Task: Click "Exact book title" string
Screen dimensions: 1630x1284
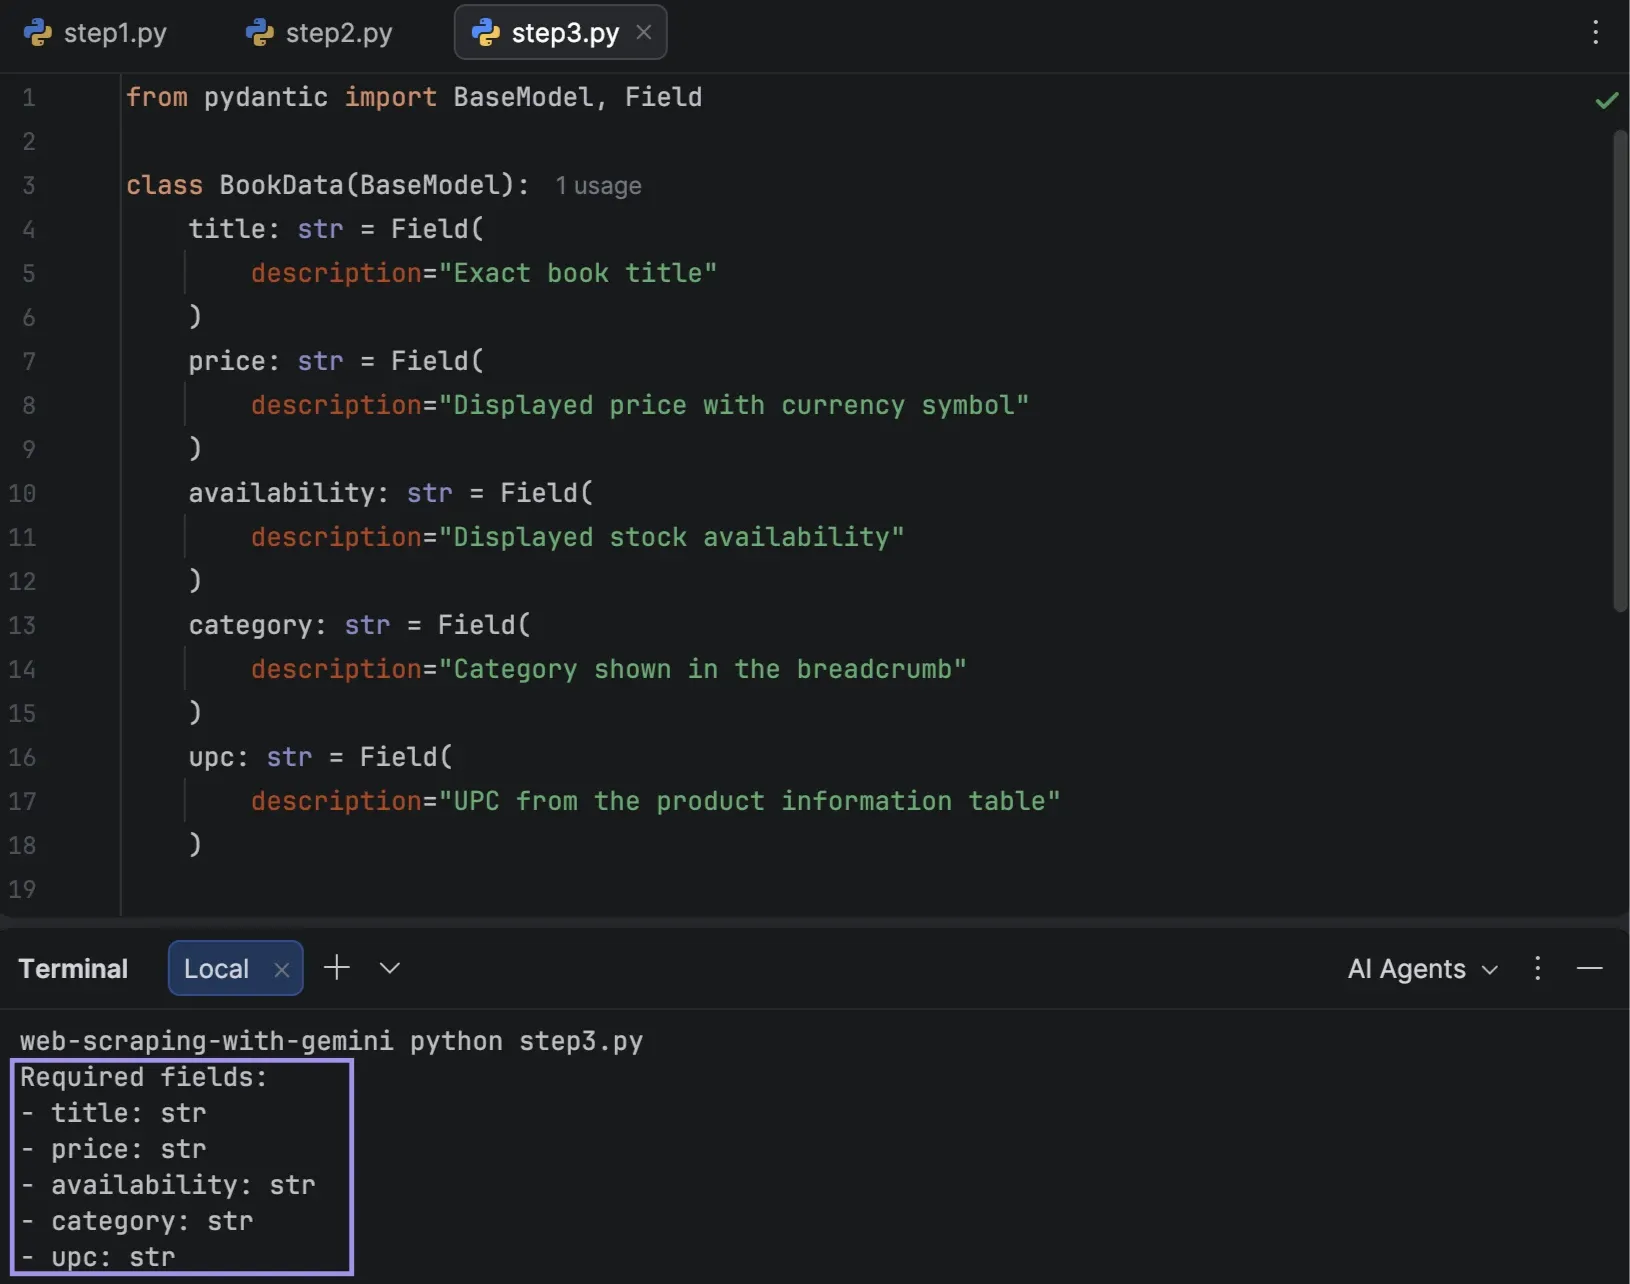Action: (578, 273)
